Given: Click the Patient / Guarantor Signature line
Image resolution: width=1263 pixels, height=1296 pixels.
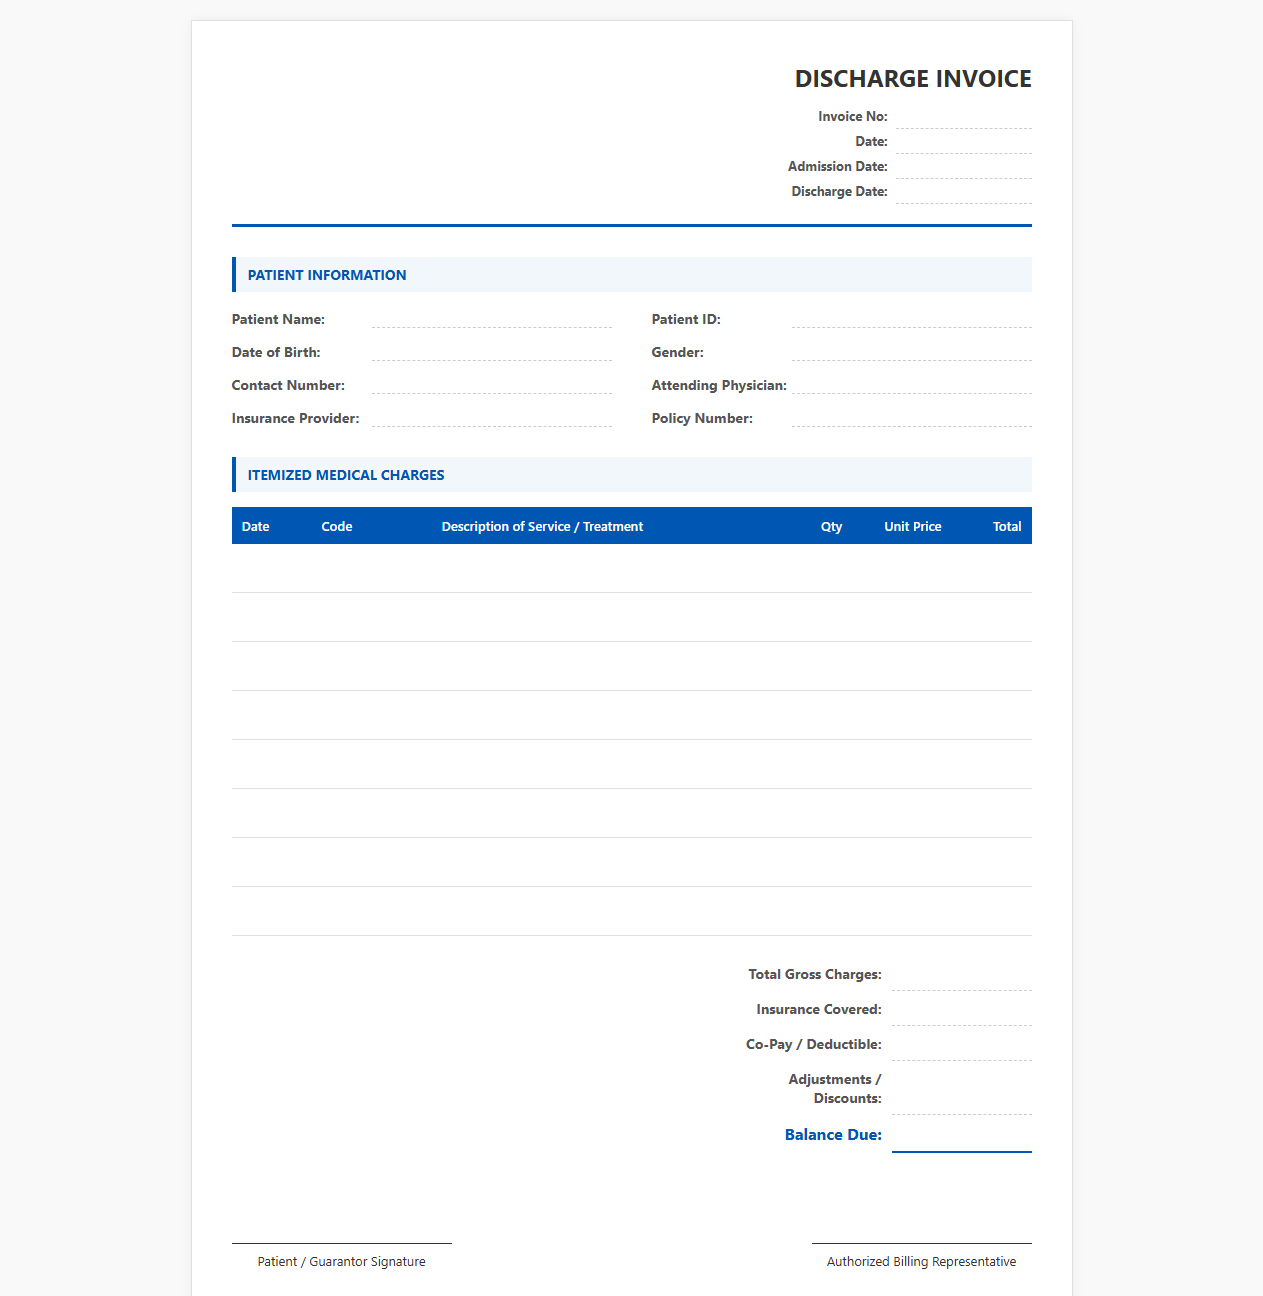Looking at the screenshot, I should tap(341, 1243).
